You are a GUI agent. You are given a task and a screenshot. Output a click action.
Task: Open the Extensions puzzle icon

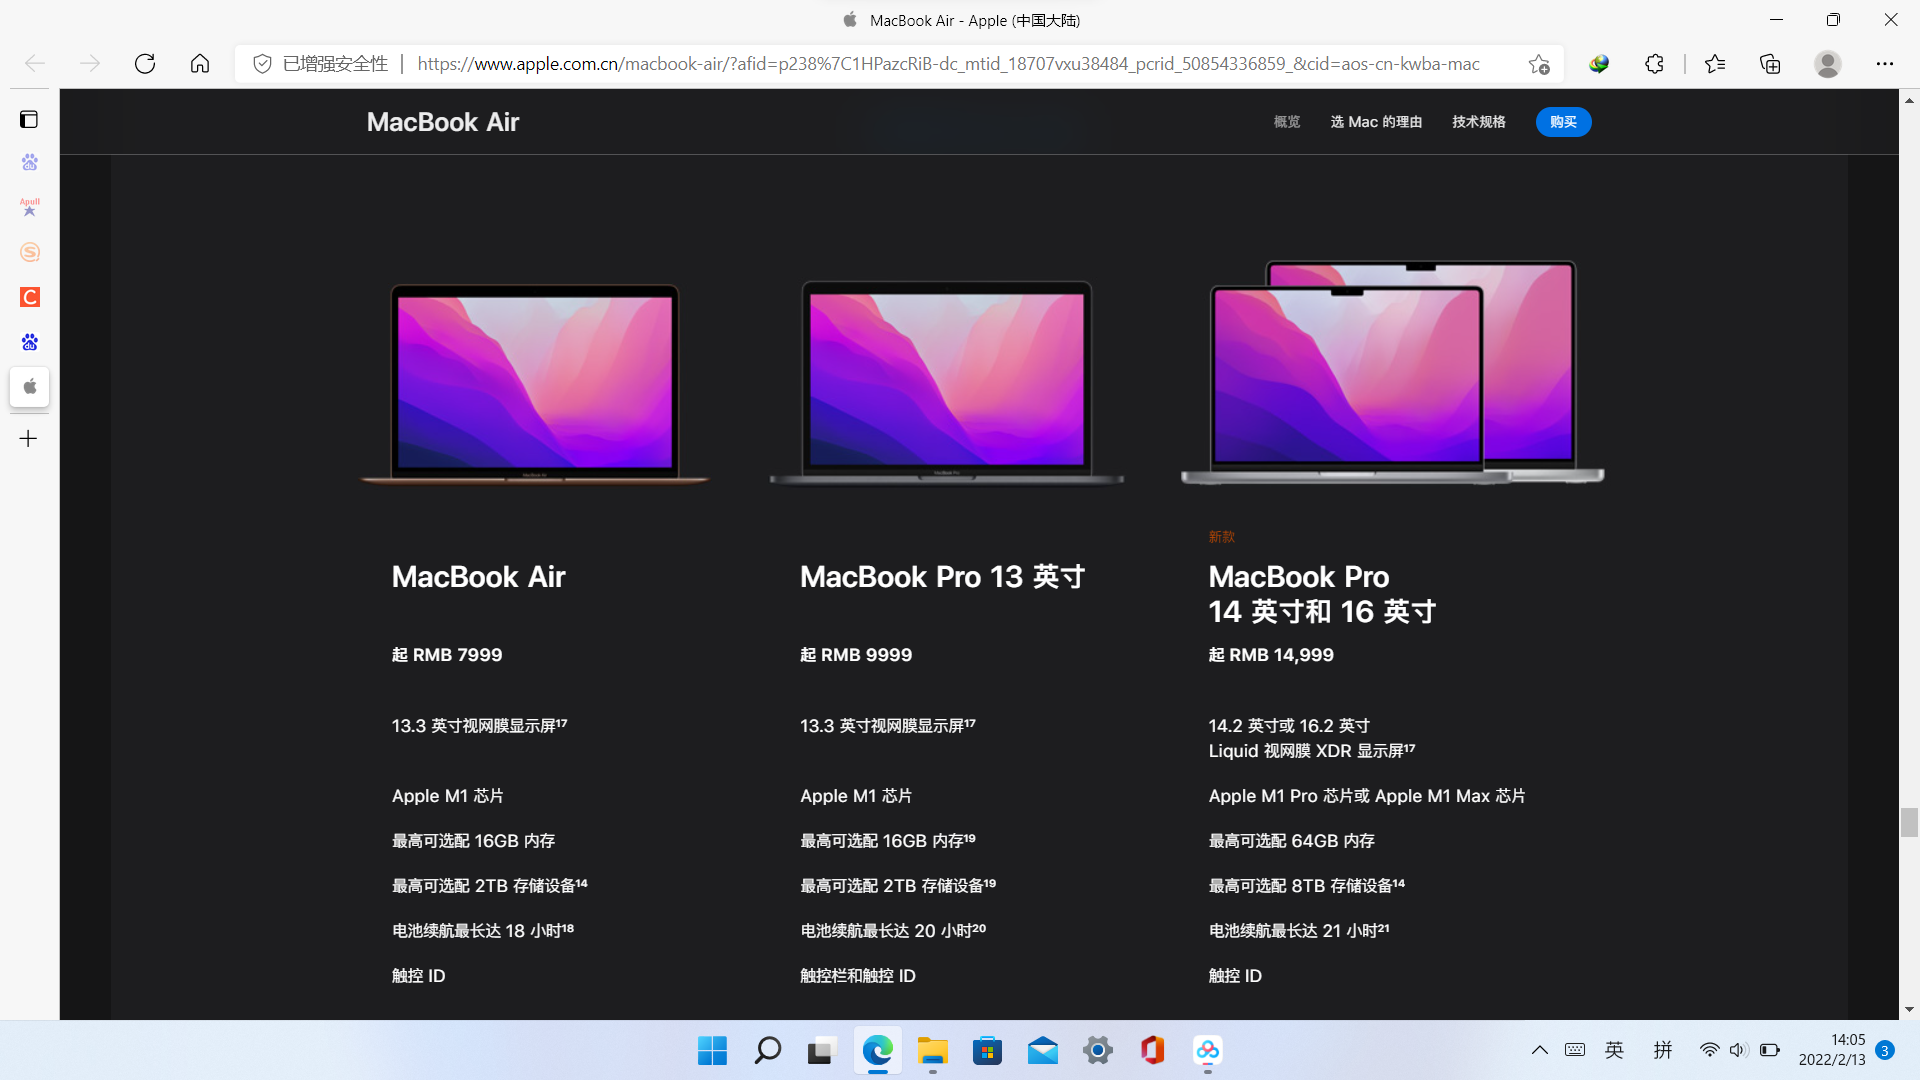pos(1654,63)
